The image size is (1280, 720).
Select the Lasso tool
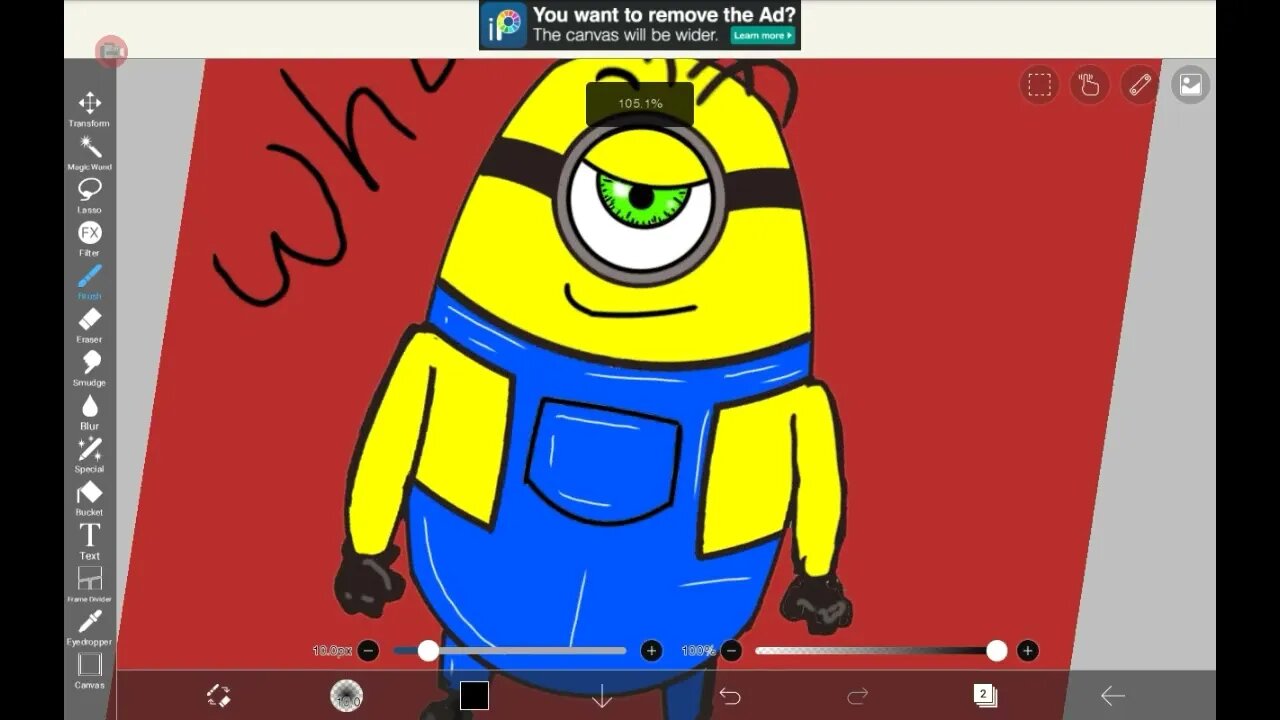pos(90,195)
